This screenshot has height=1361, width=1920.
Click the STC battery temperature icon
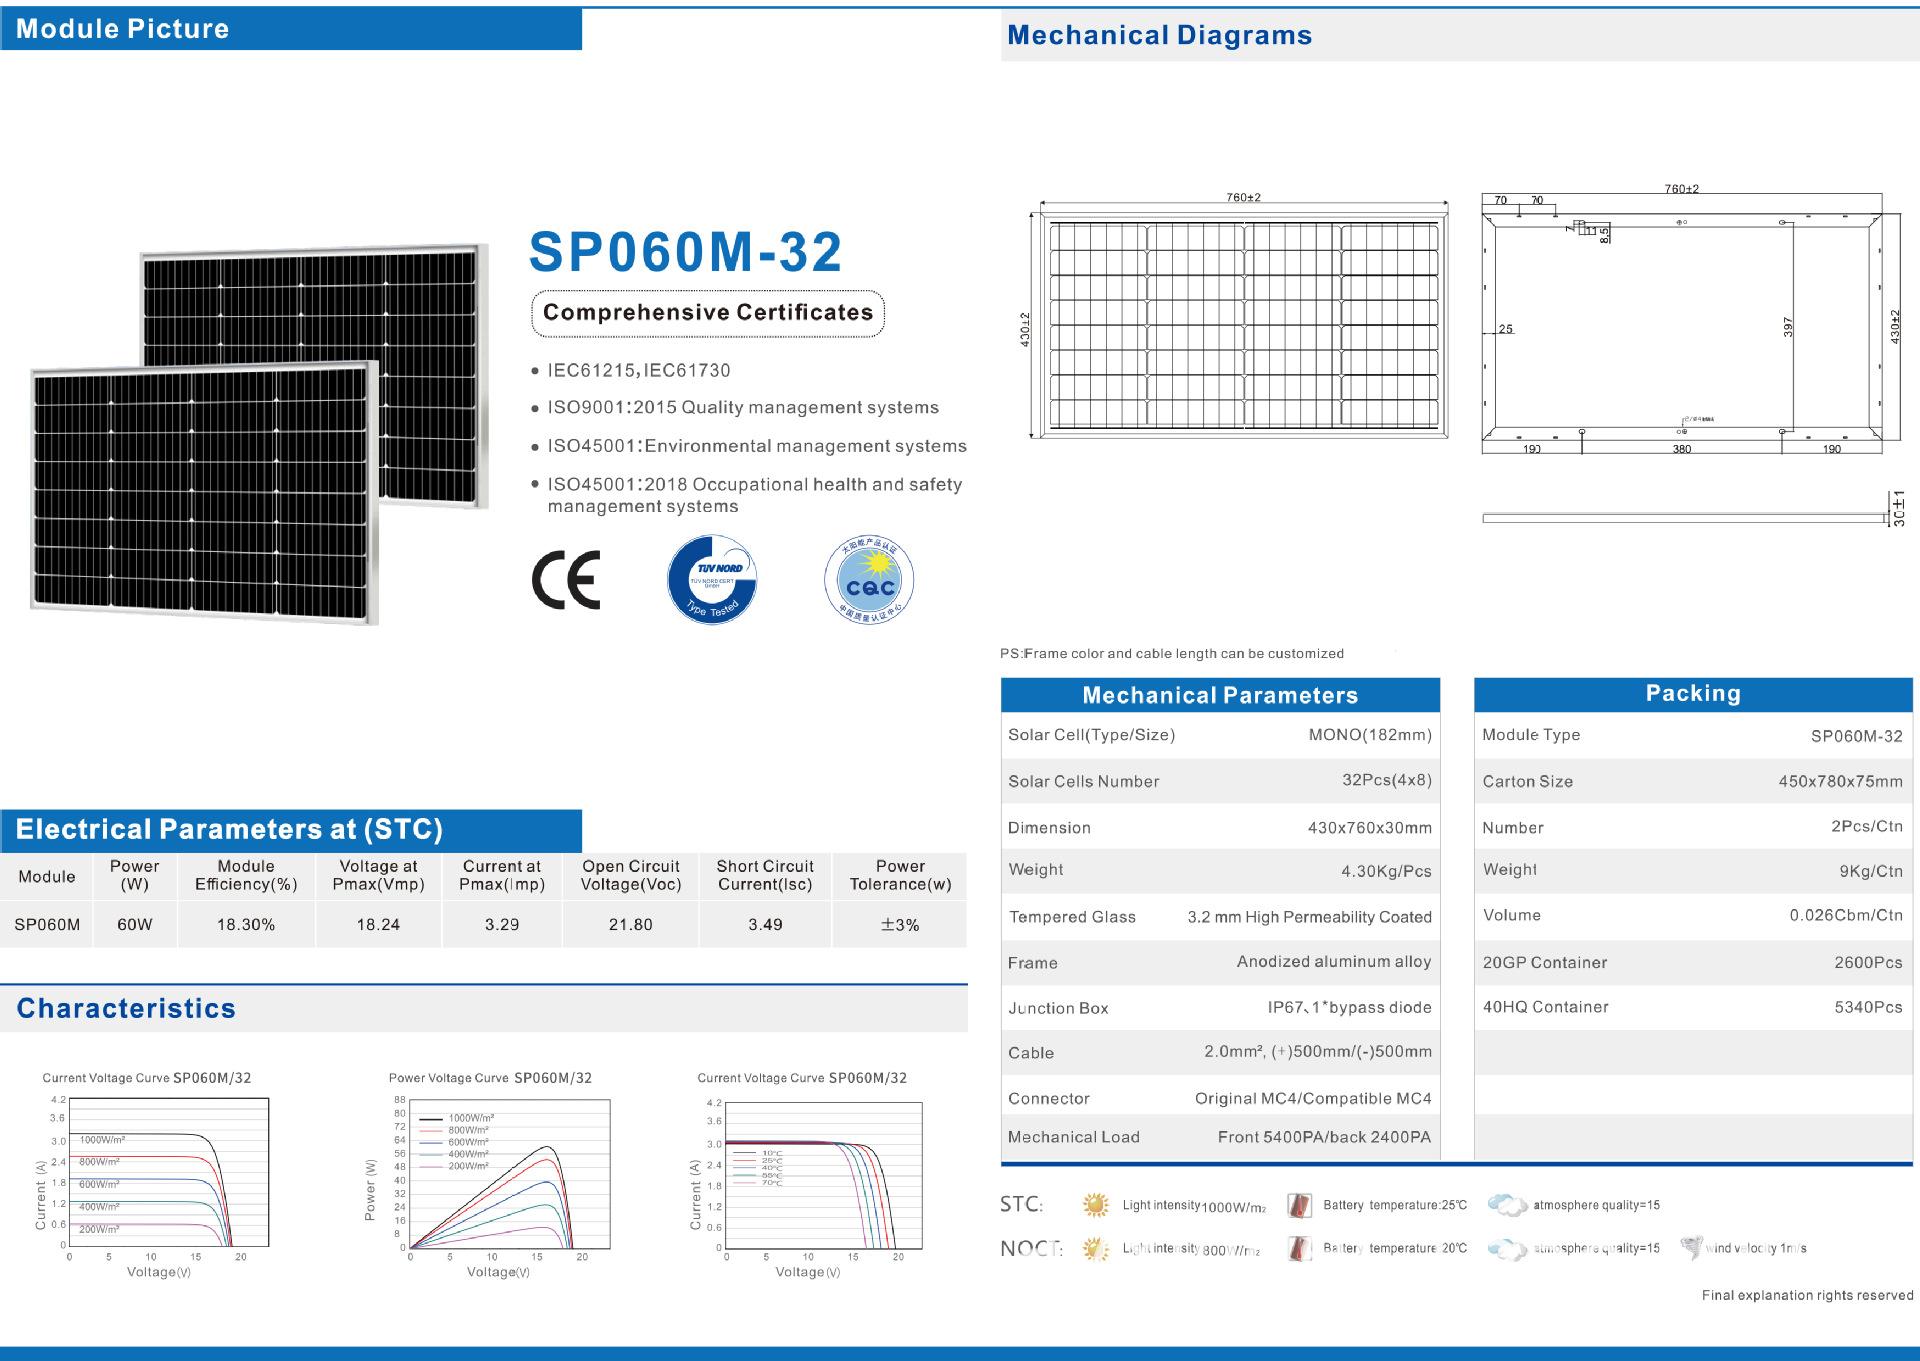1299,1205
